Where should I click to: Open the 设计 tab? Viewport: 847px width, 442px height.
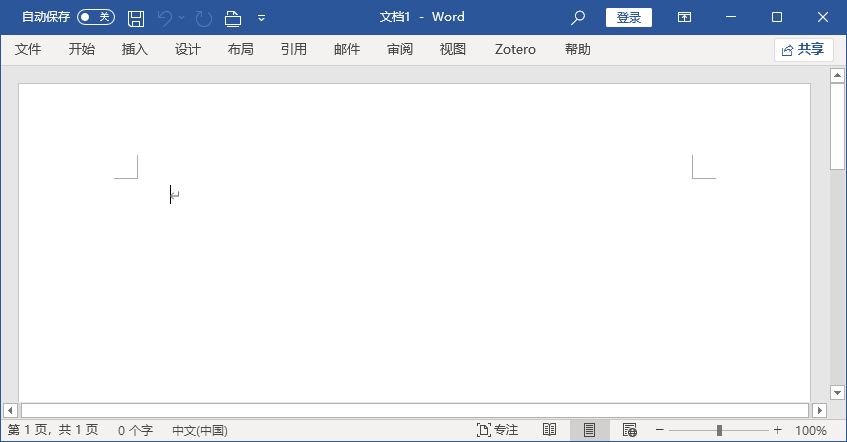point(187,49)
